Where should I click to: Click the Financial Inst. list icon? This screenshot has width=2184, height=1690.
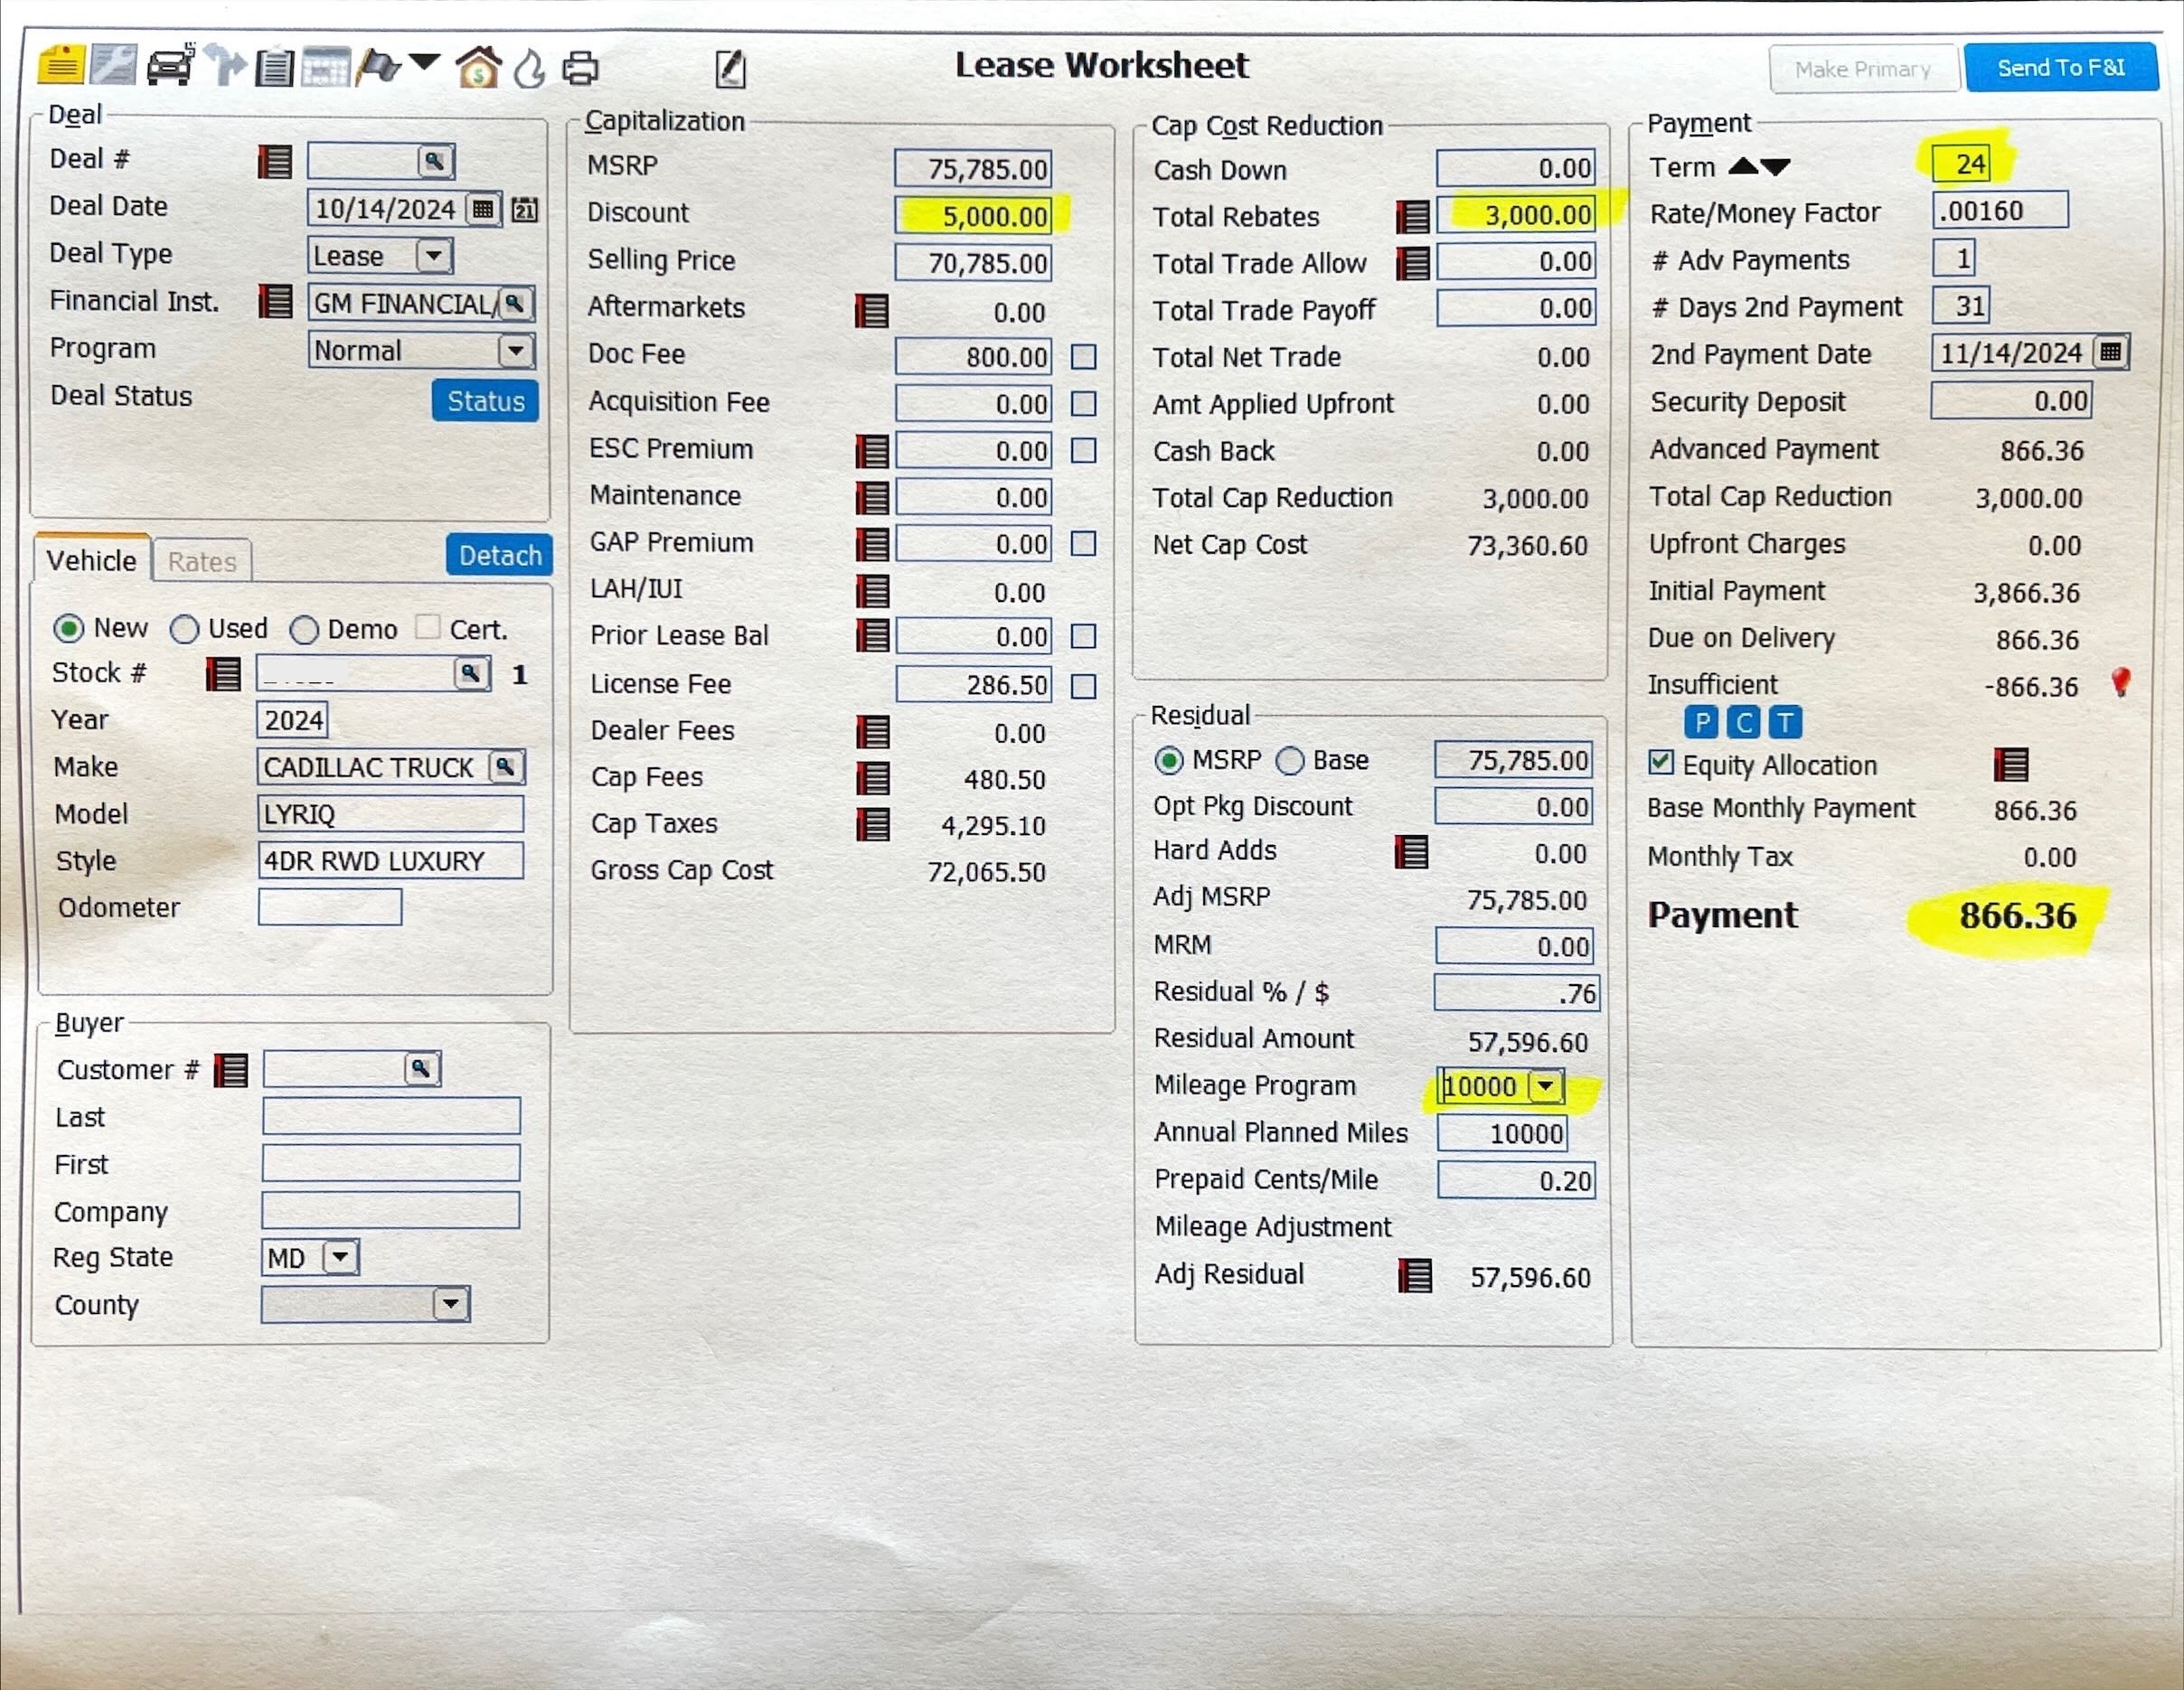[275, 301]
